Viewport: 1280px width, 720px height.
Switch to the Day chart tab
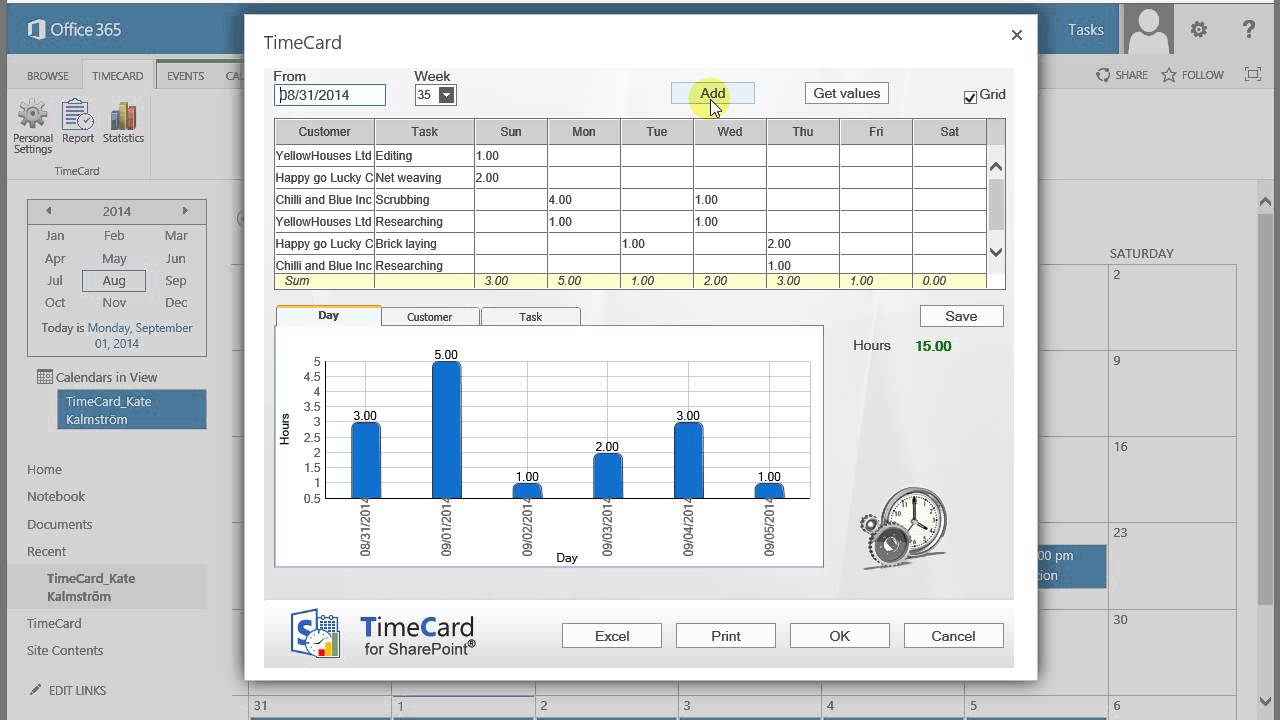[x=328, y=315]
